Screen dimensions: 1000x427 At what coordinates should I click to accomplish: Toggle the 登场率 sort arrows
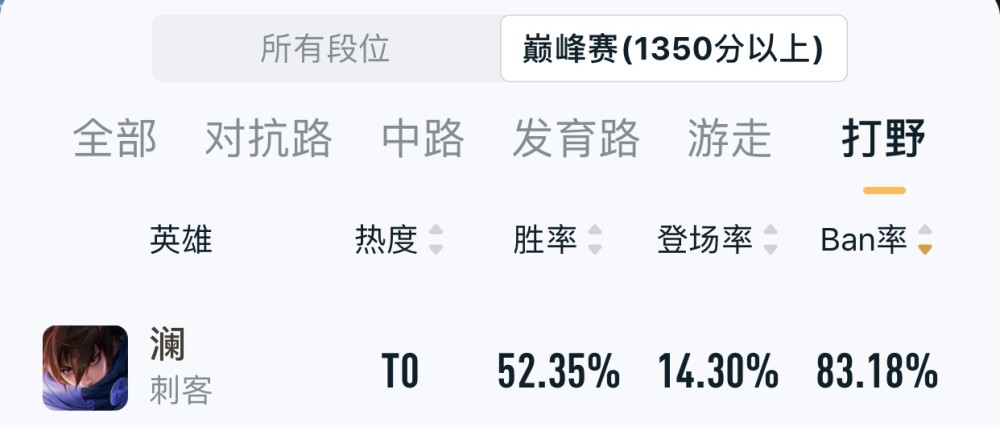770,240
